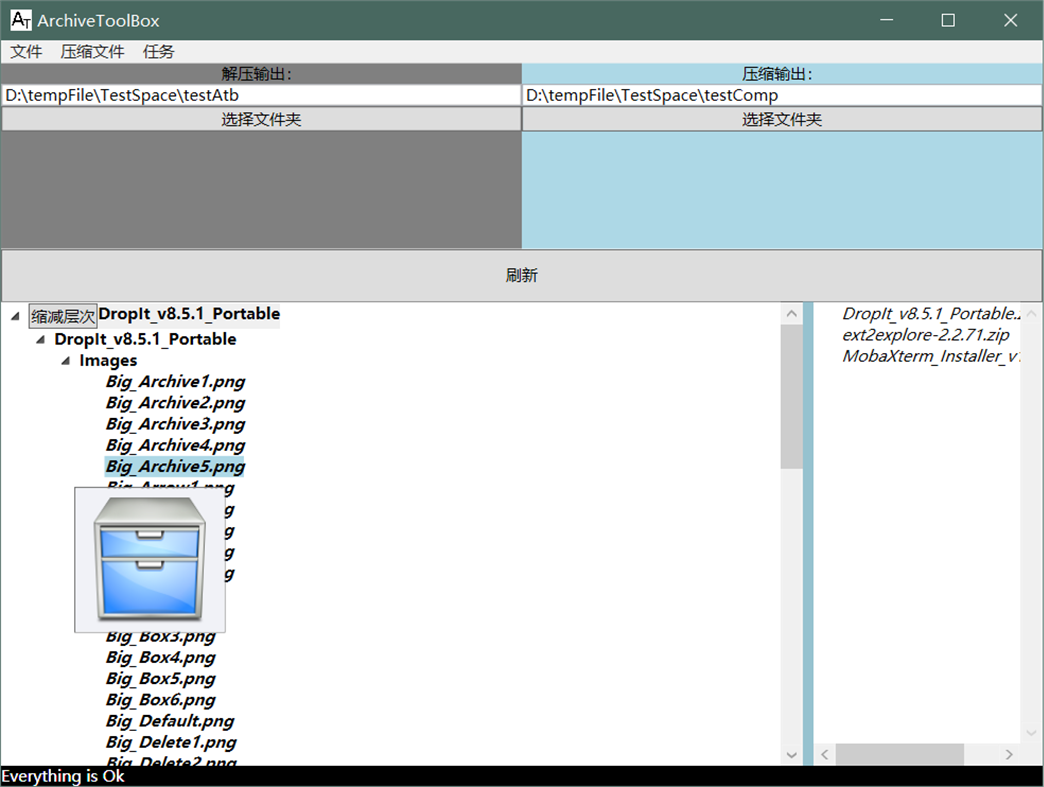Click the tree panel scrollbar down arrow
The image size is (1044, 787).
791,754
